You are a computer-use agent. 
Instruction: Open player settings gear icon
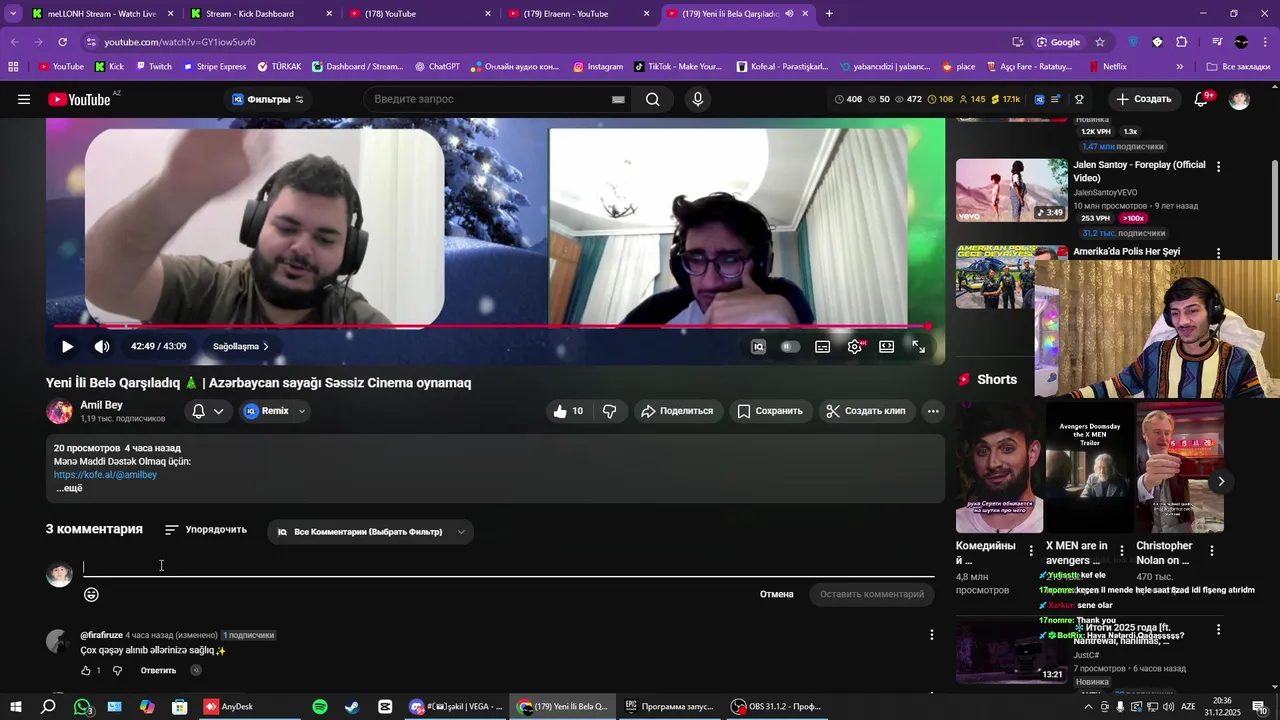point(855,346)
